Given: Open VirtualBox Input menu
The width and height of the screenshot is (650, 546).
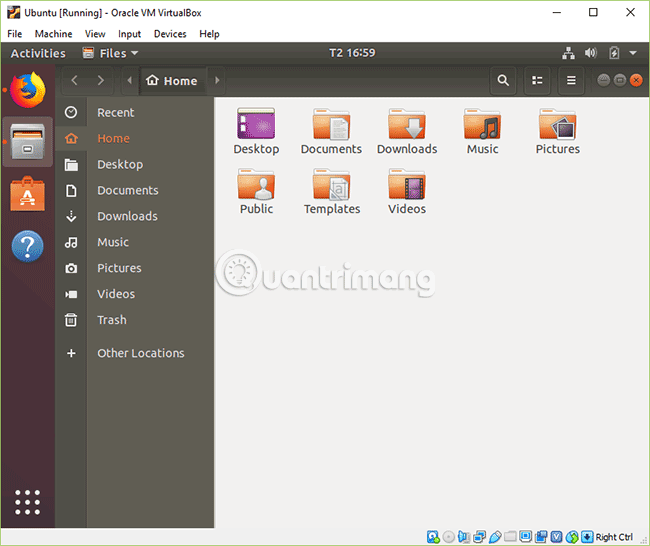Looking at the screenshot, I should point(129,34).
